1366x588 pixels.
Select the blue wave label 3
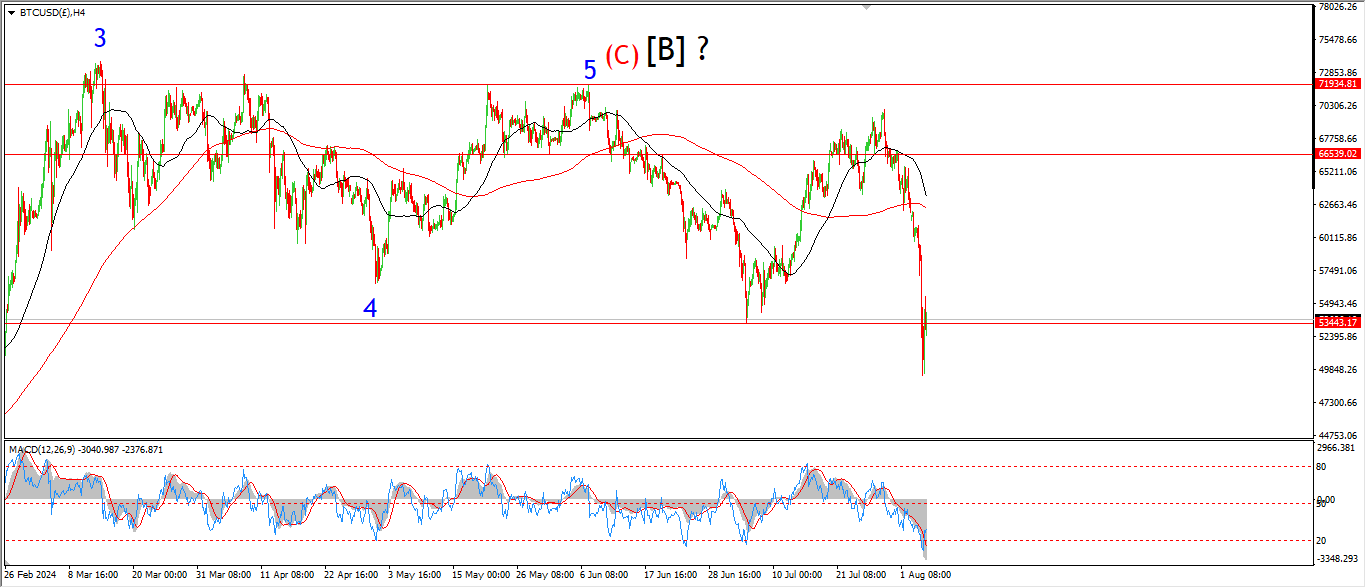tap(100, 38)
